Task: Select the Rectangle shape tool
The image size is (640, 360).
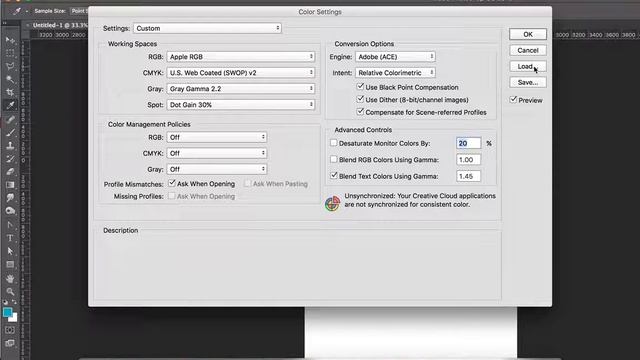Action: [x=10, y=264]
